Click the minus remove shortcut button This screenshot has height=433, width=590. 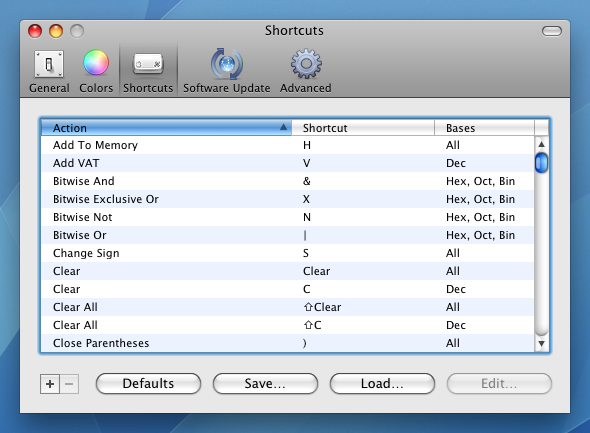click(69, 384)
